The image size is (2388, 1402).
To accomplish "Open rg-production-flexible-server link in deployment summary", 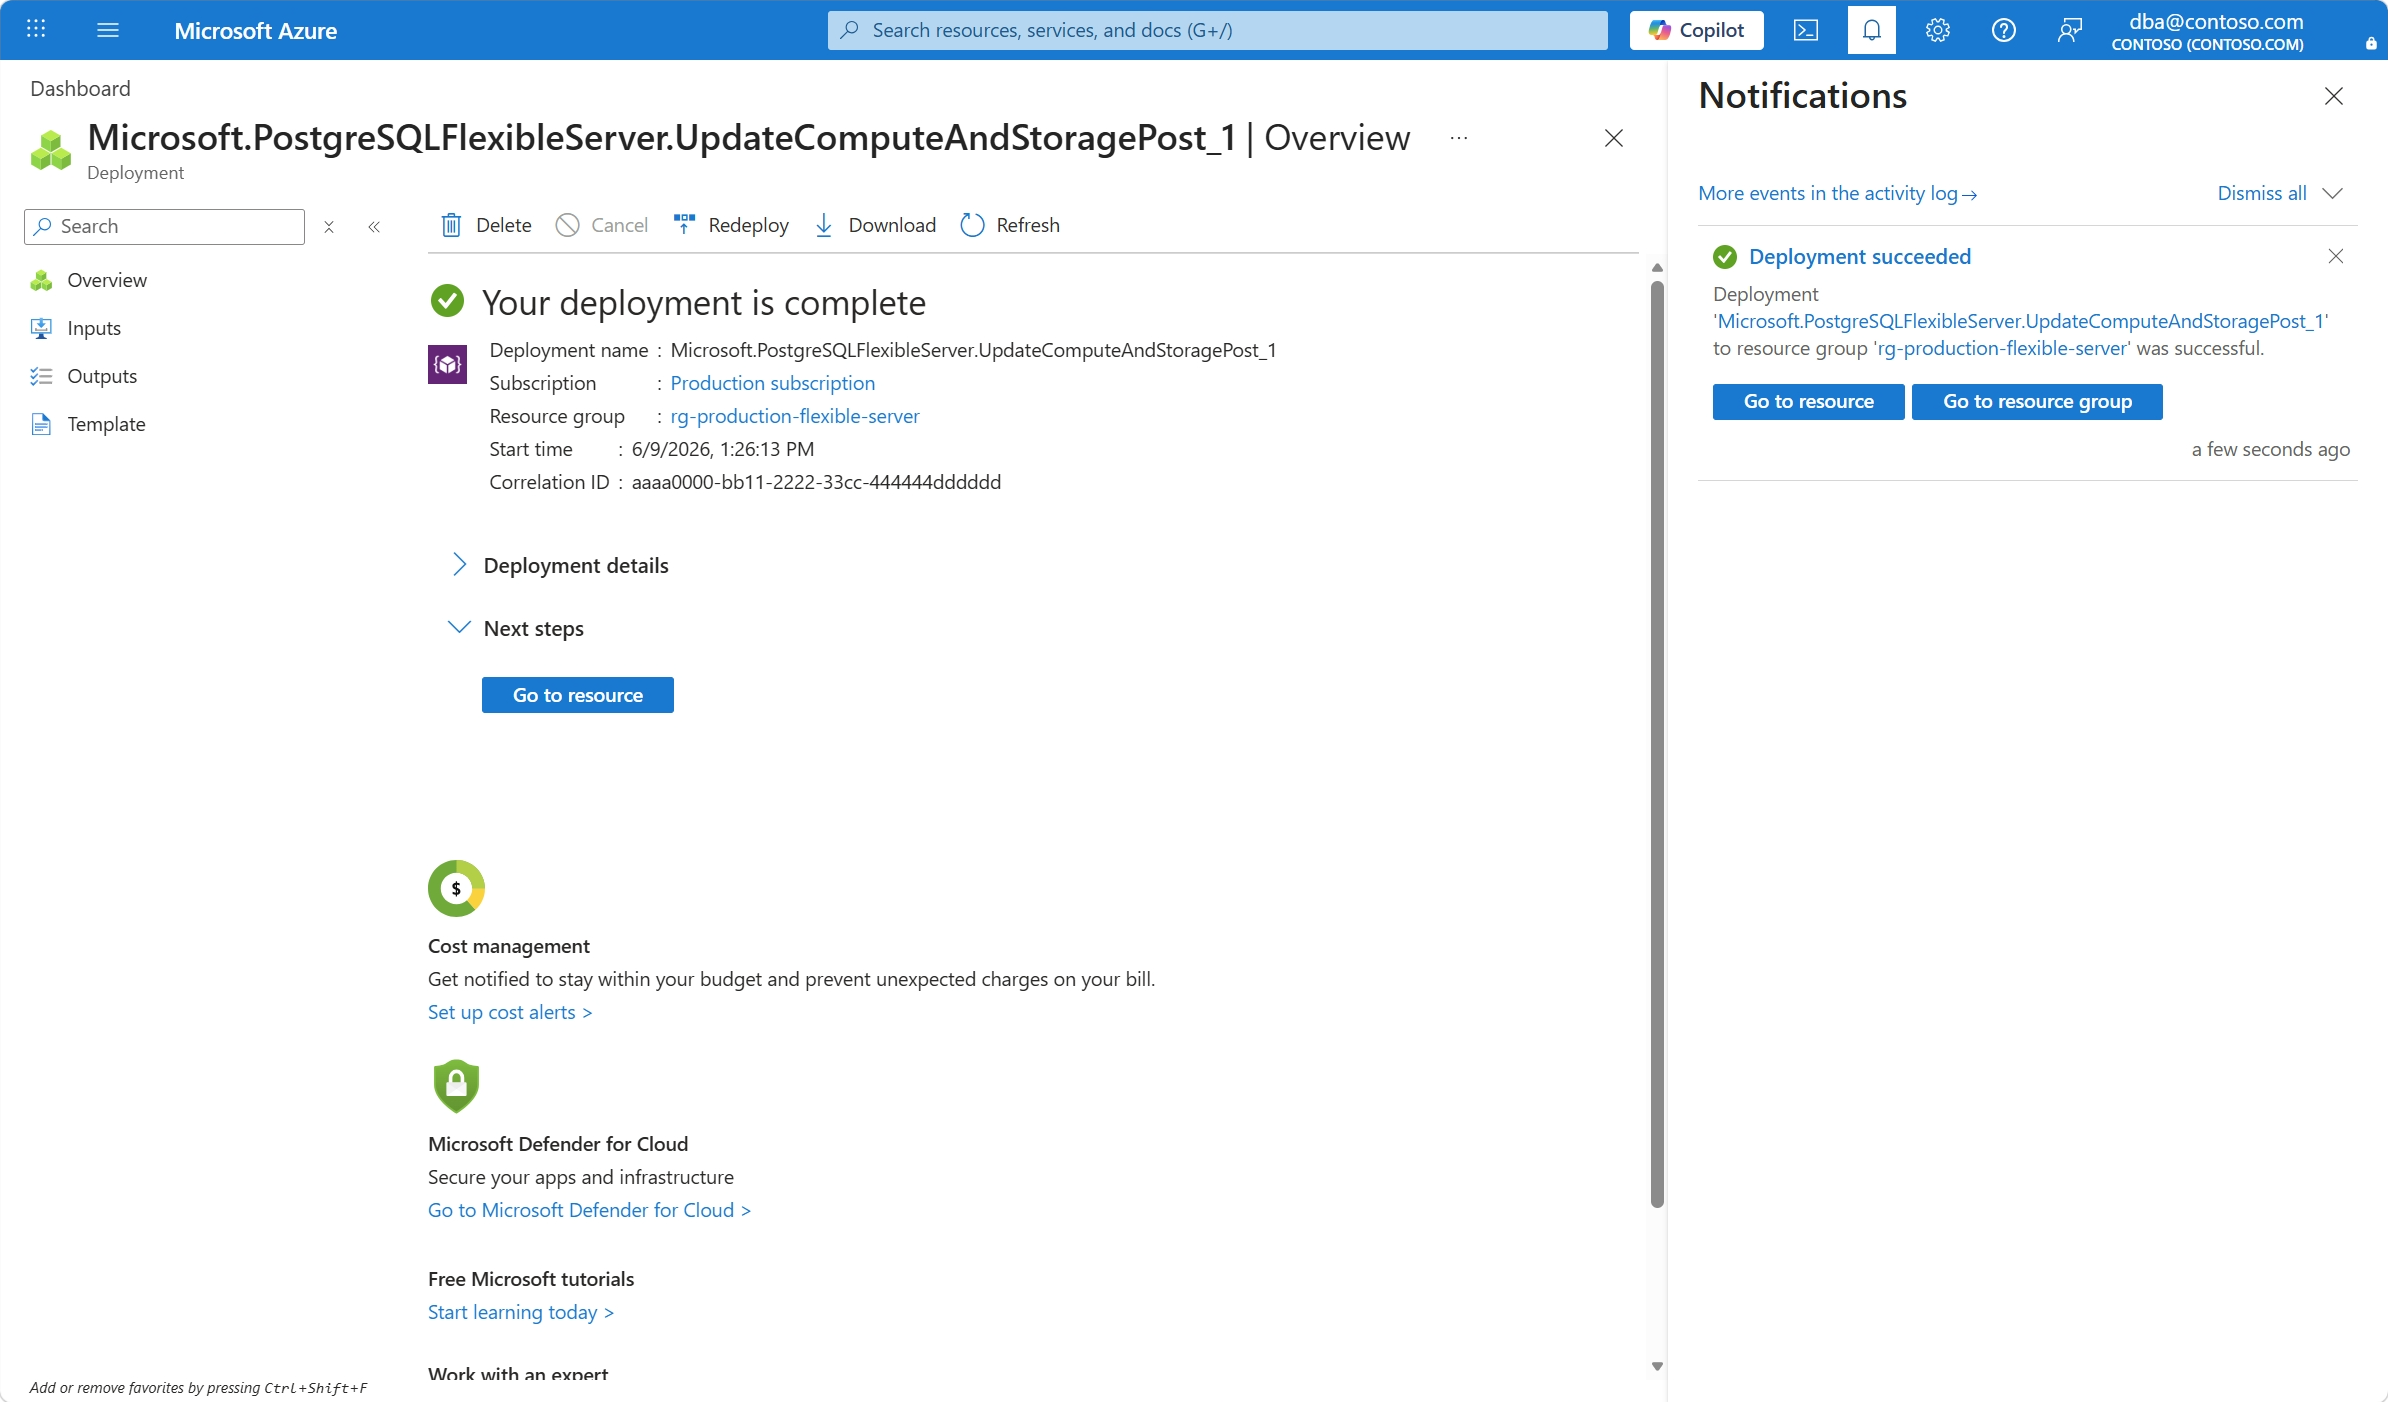I will (x=794, y=416).
